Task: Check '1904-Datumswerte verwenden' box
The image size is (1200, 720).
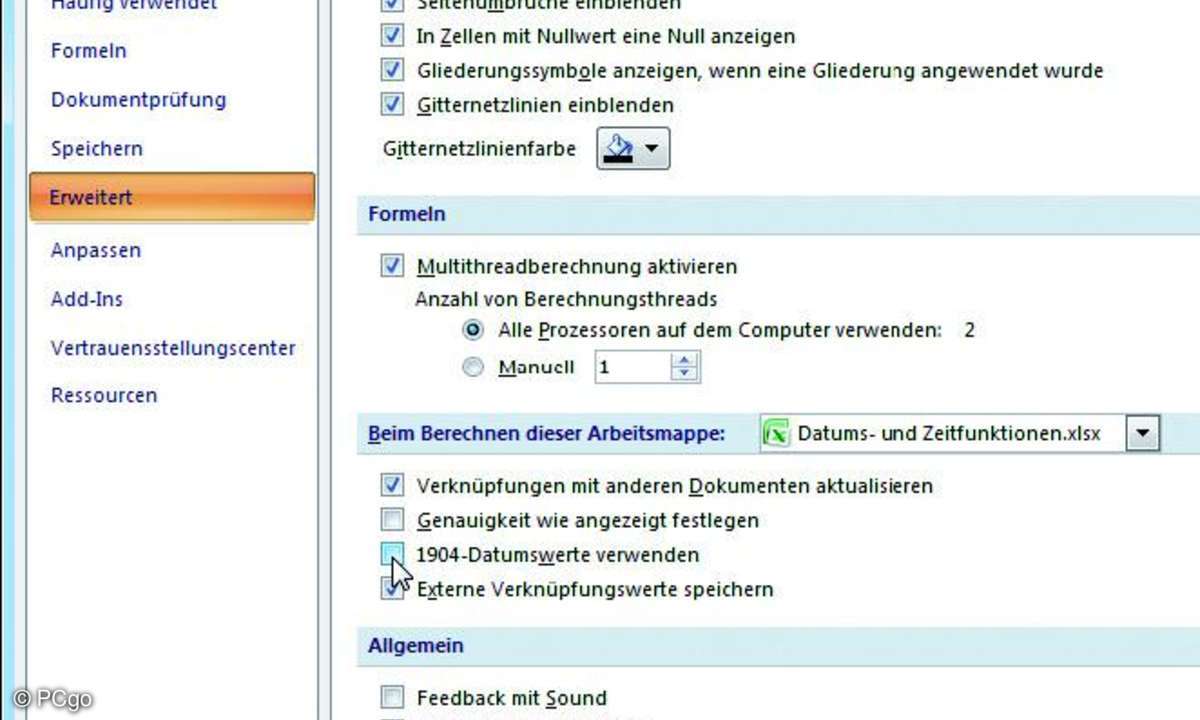Action: tap(392, 553)
